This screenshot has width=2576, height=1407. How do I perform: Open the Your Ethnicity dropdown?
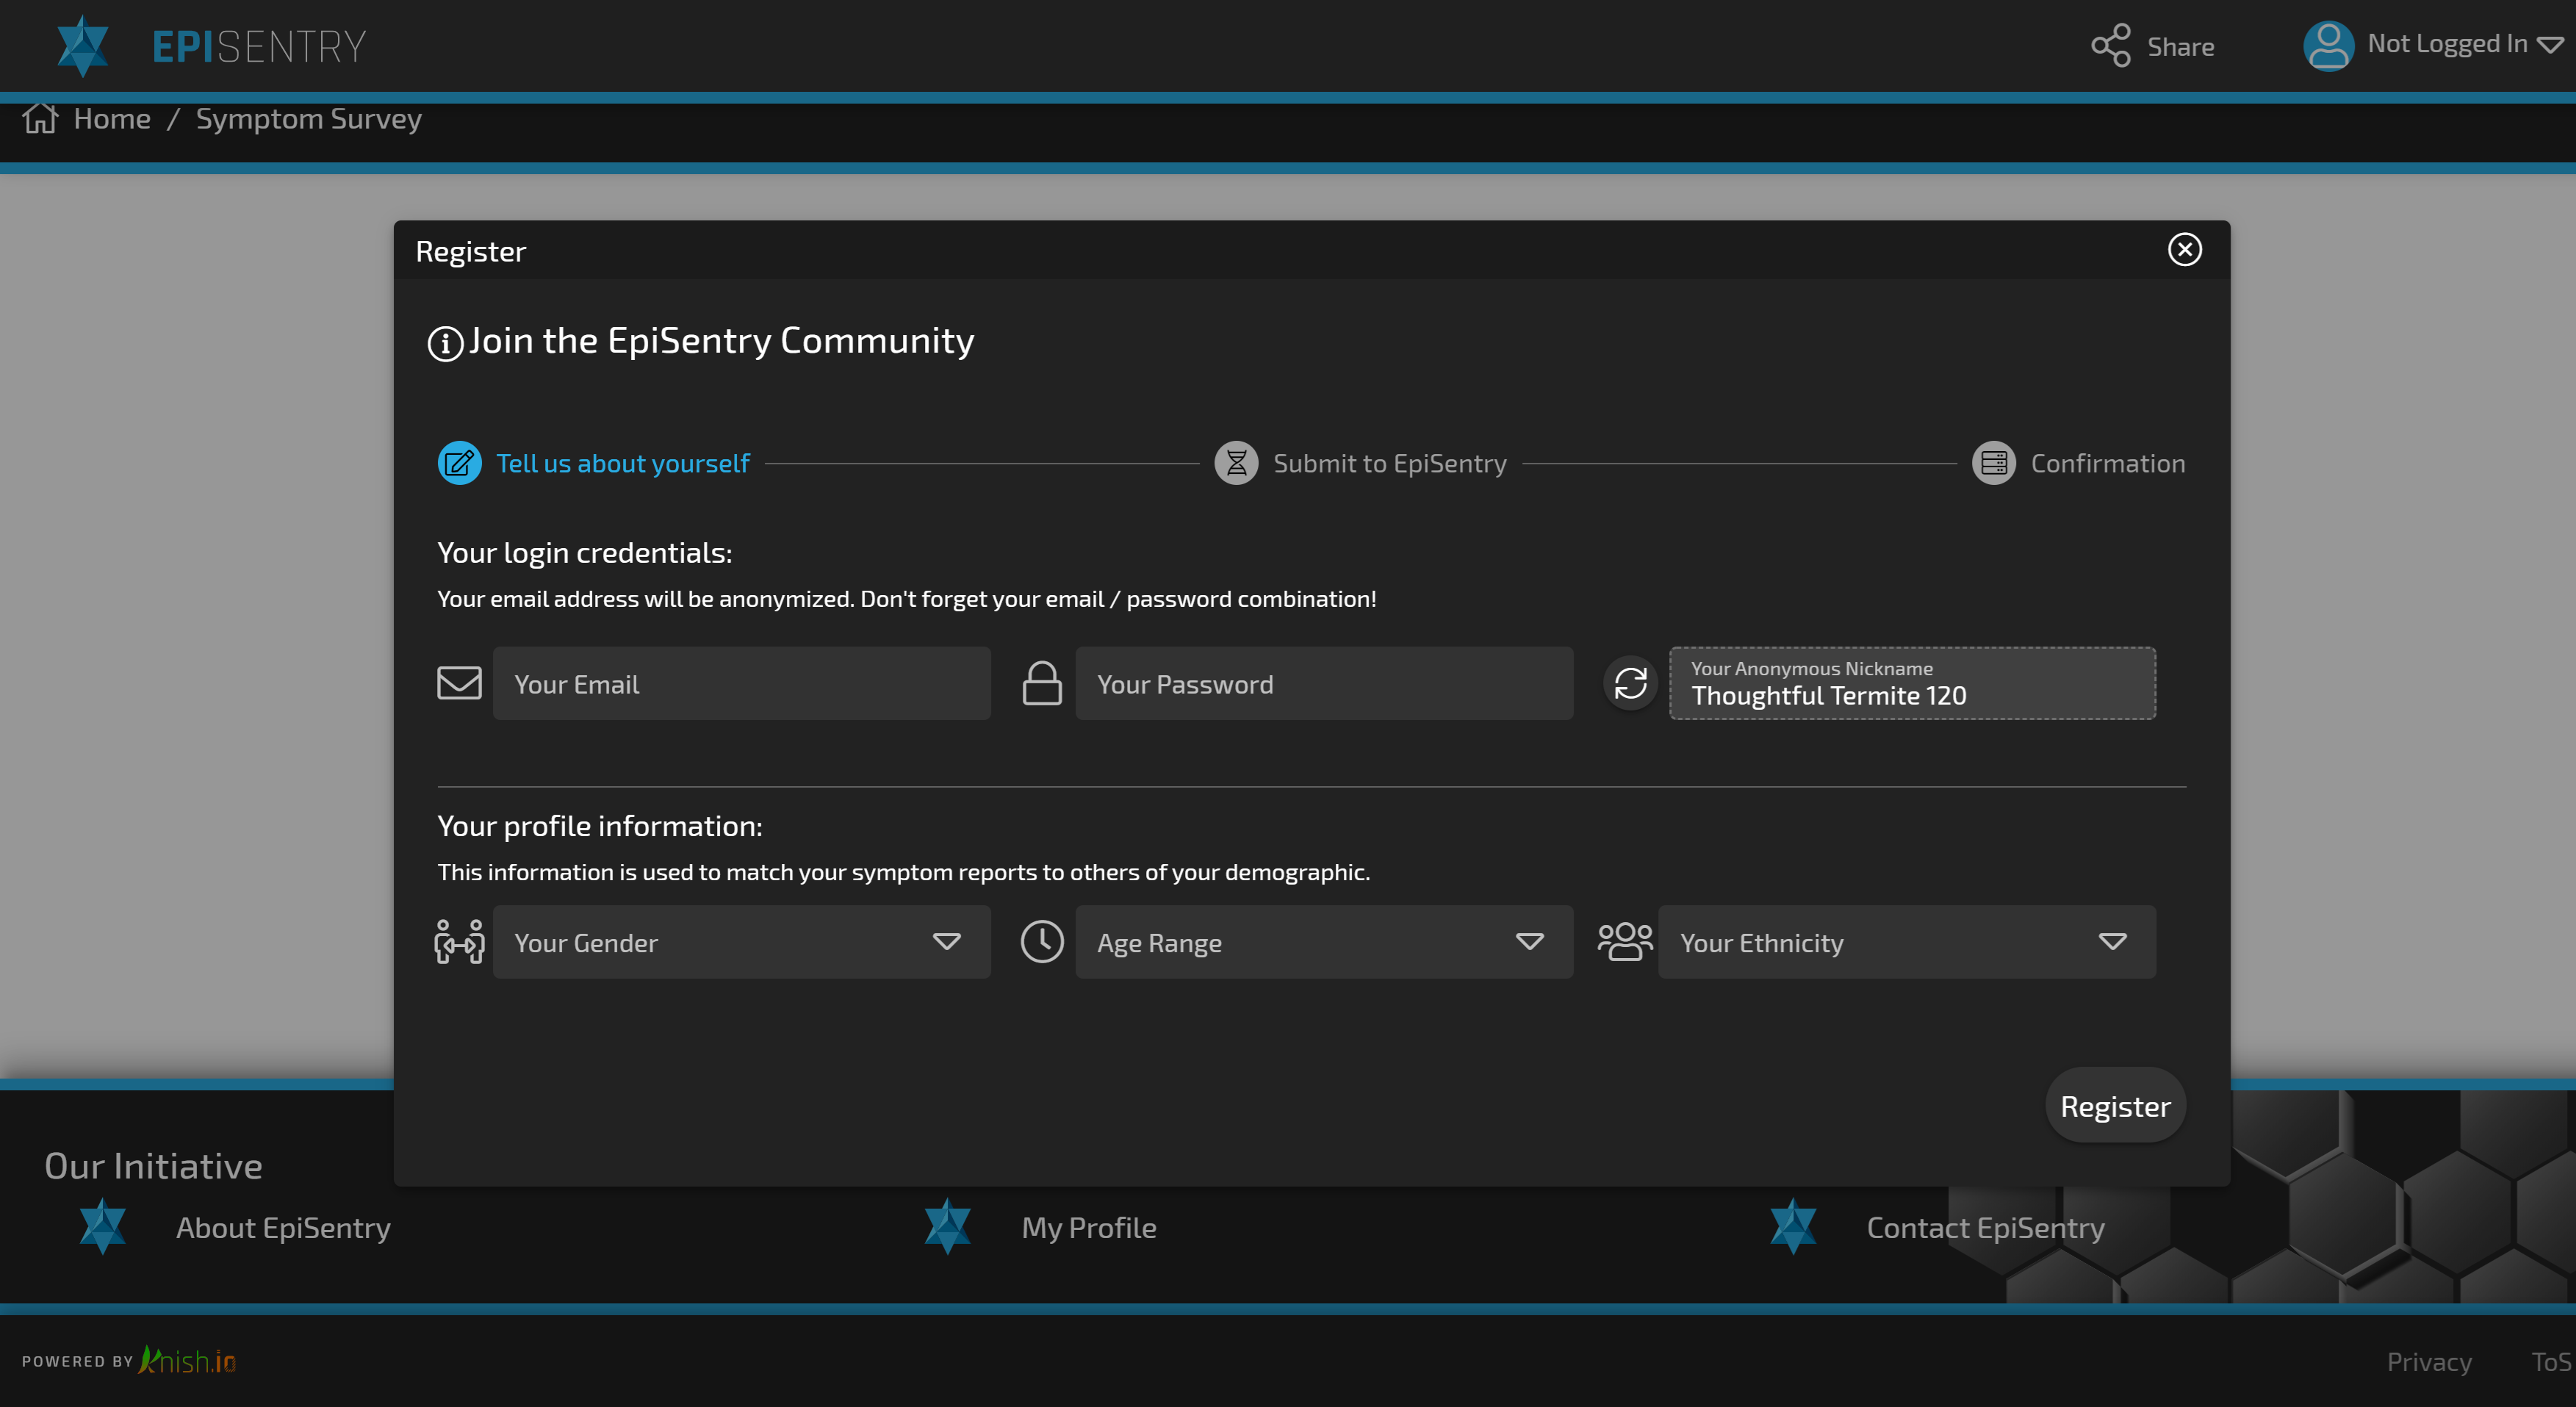pyautogui.click(x=1906, y=942)
